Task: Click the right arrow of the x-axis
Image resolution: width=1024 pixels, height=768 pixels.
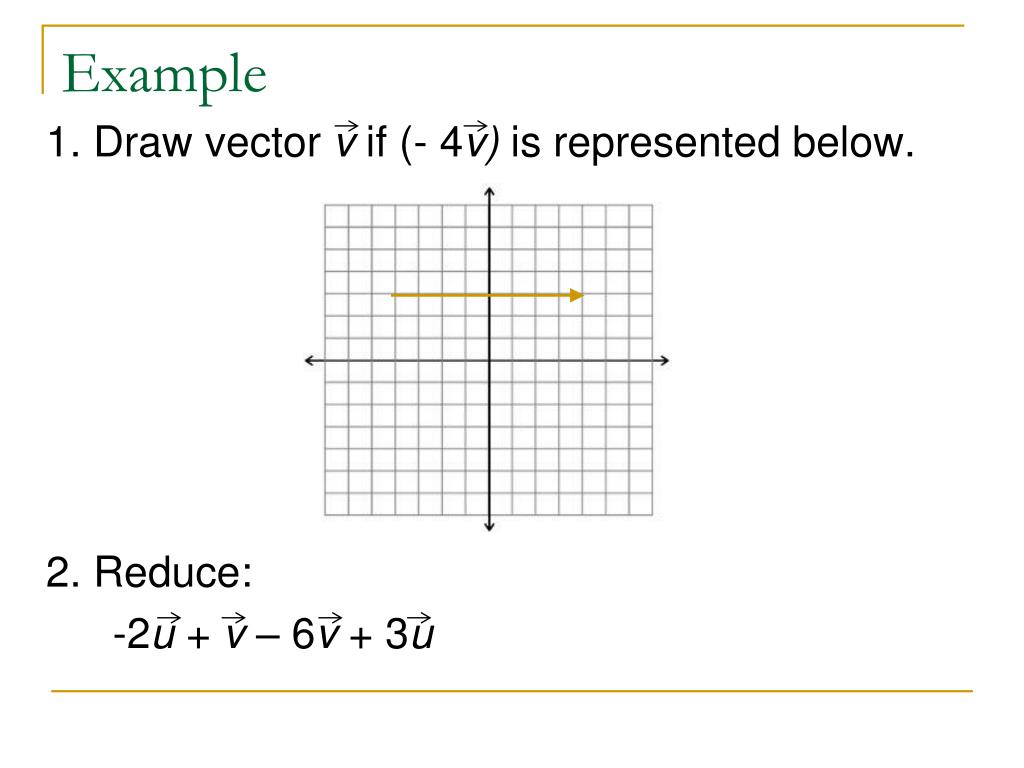Action: 664,360
